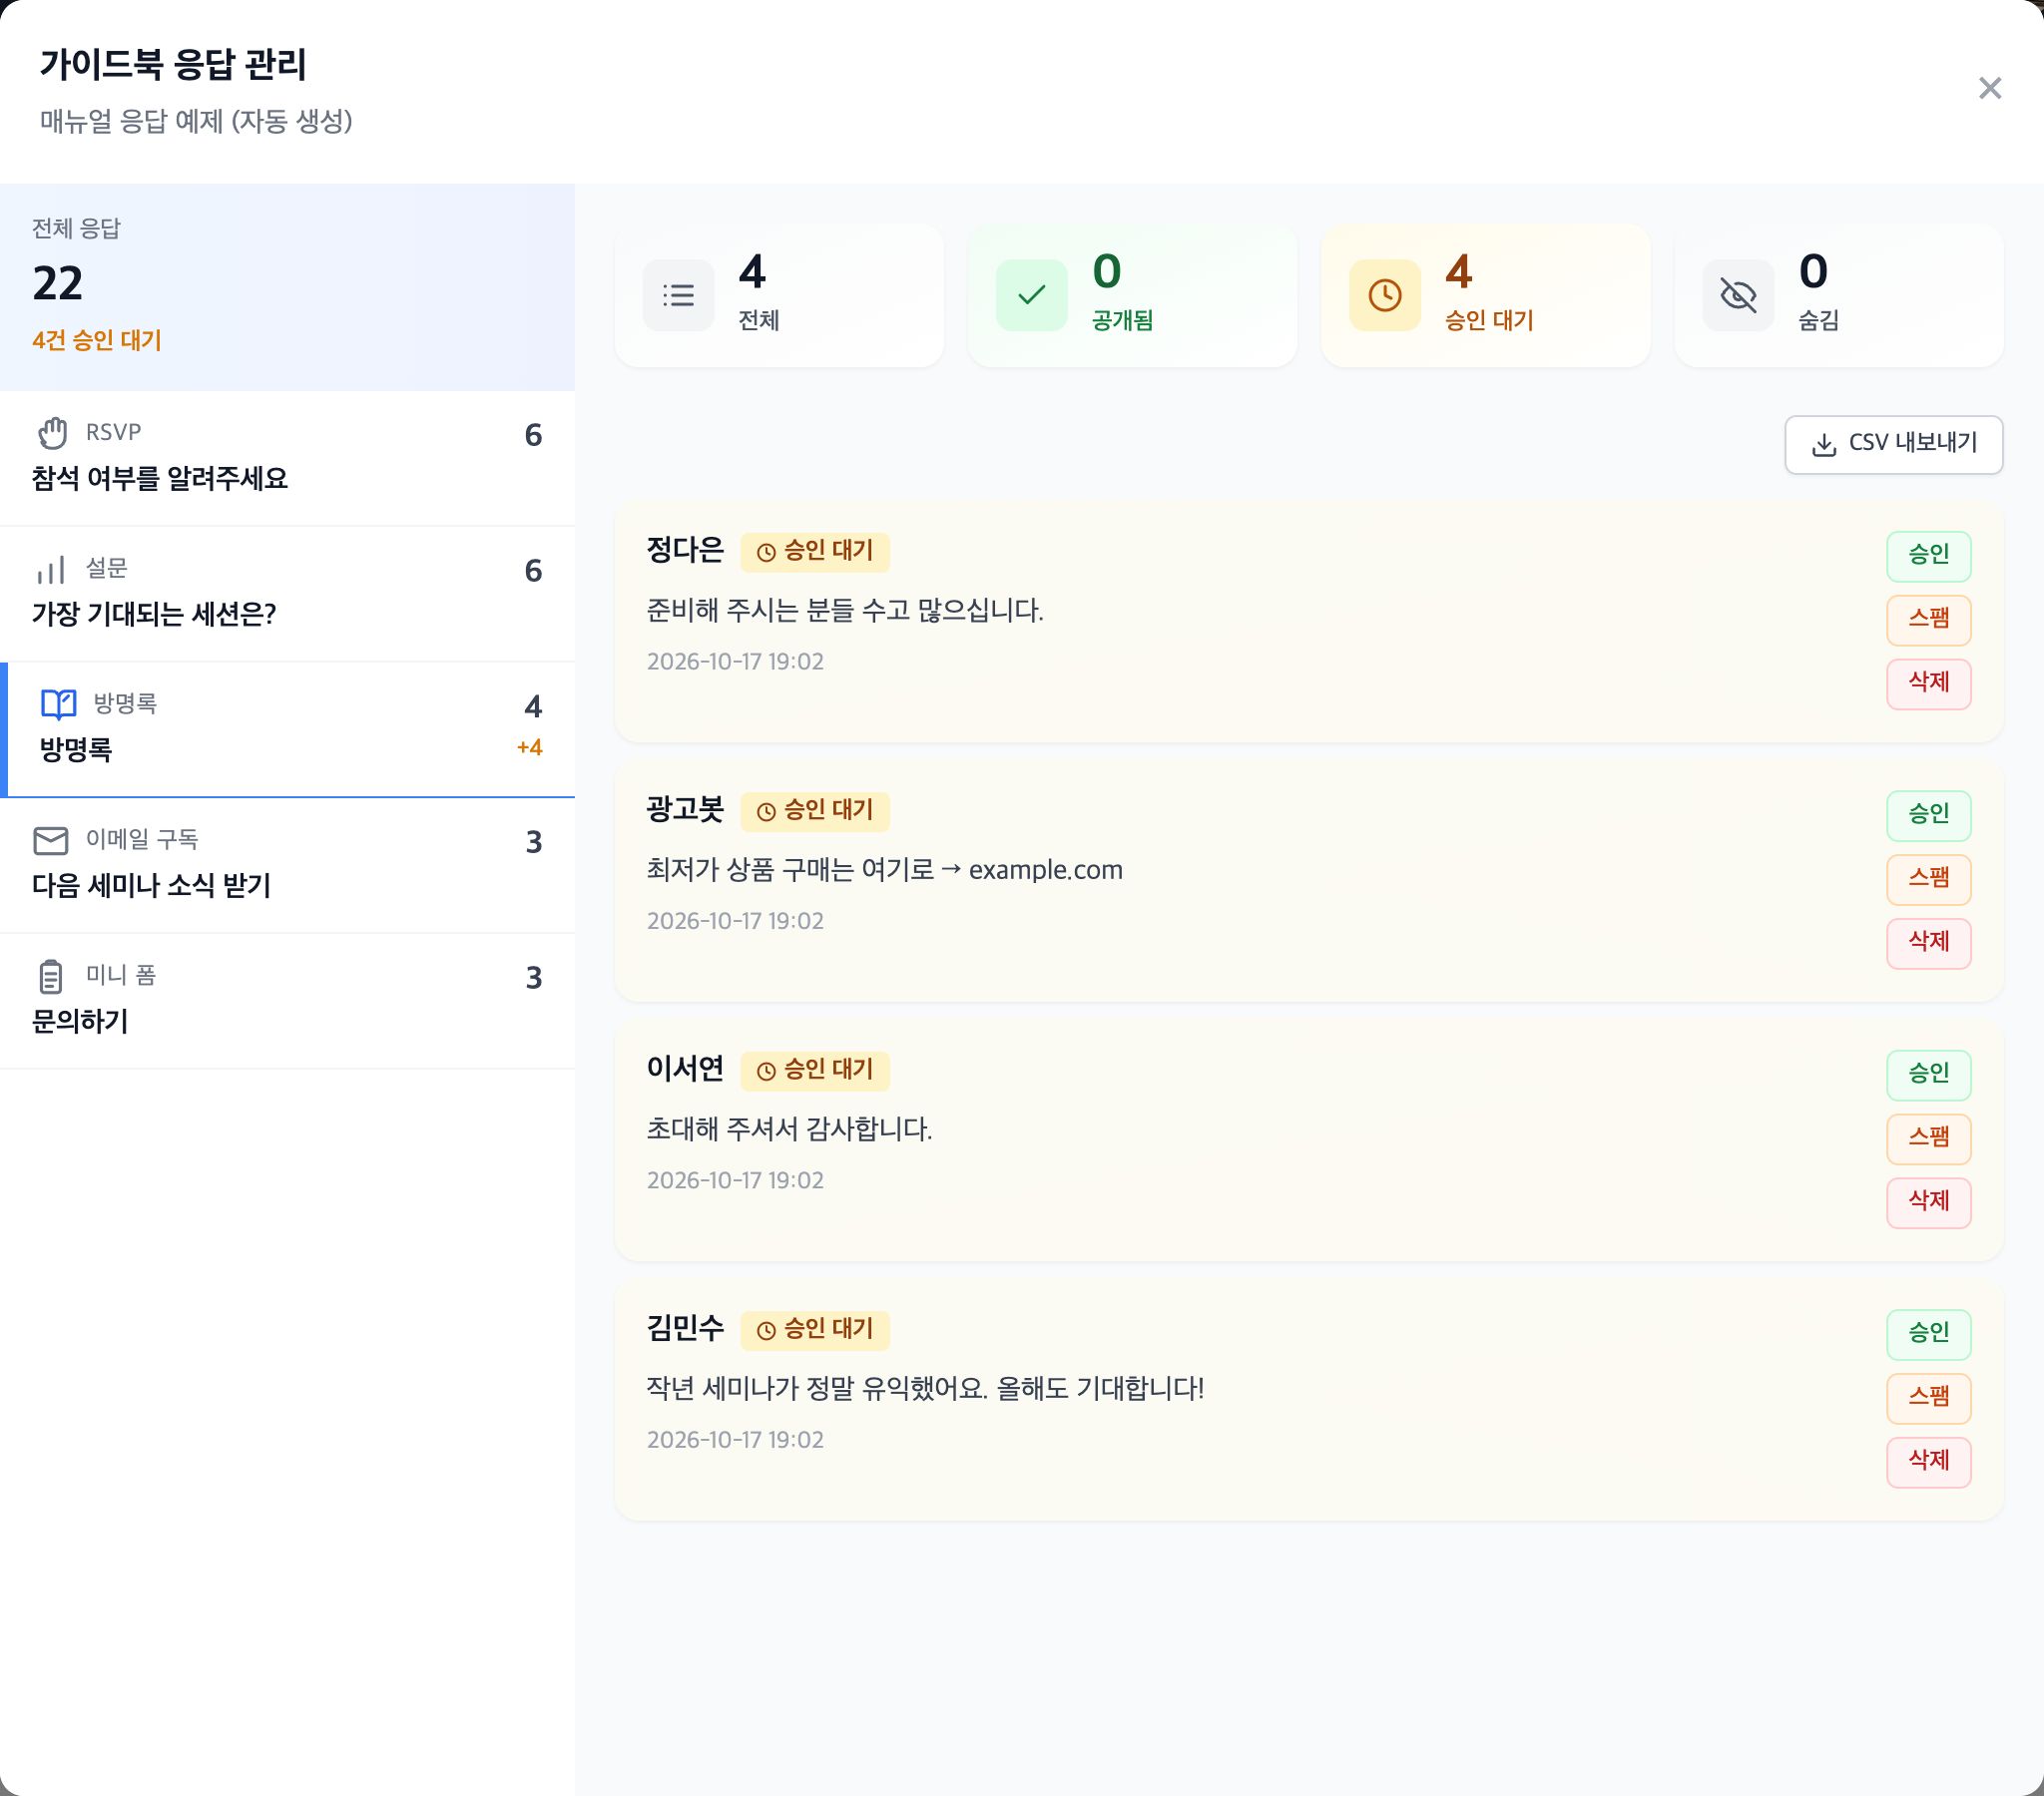Click clock icon in 정다은's pending badge
2044x1796 pixels.
[766, 552]
